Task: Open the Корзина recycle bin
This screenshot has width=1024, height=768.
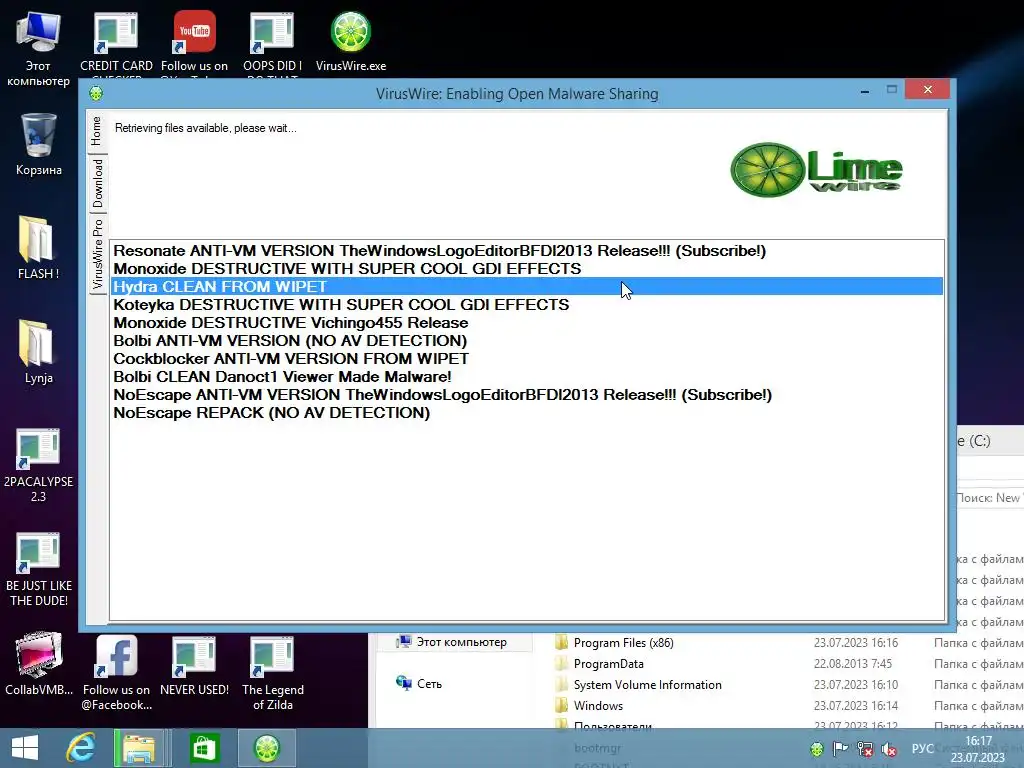Action: pos(39,144)
